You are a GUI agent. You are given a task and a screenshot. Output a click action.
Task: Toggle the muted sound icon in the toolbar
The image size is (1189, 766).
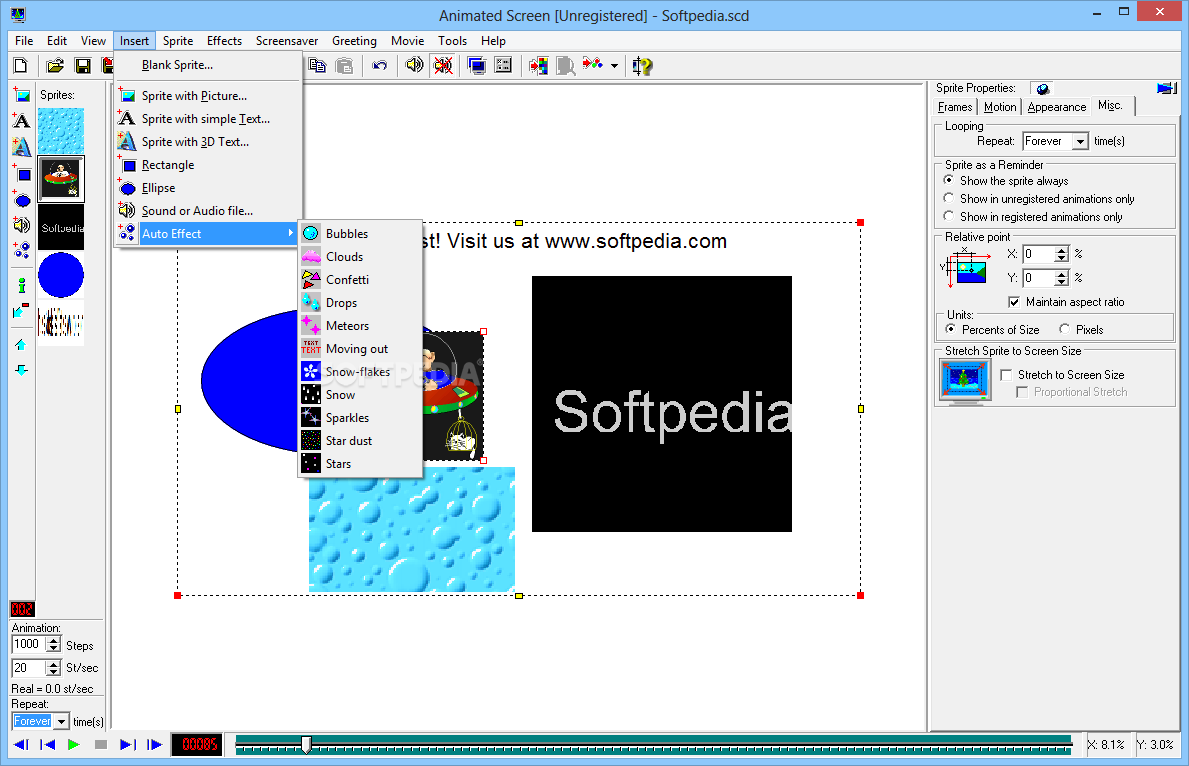[443, 66]
